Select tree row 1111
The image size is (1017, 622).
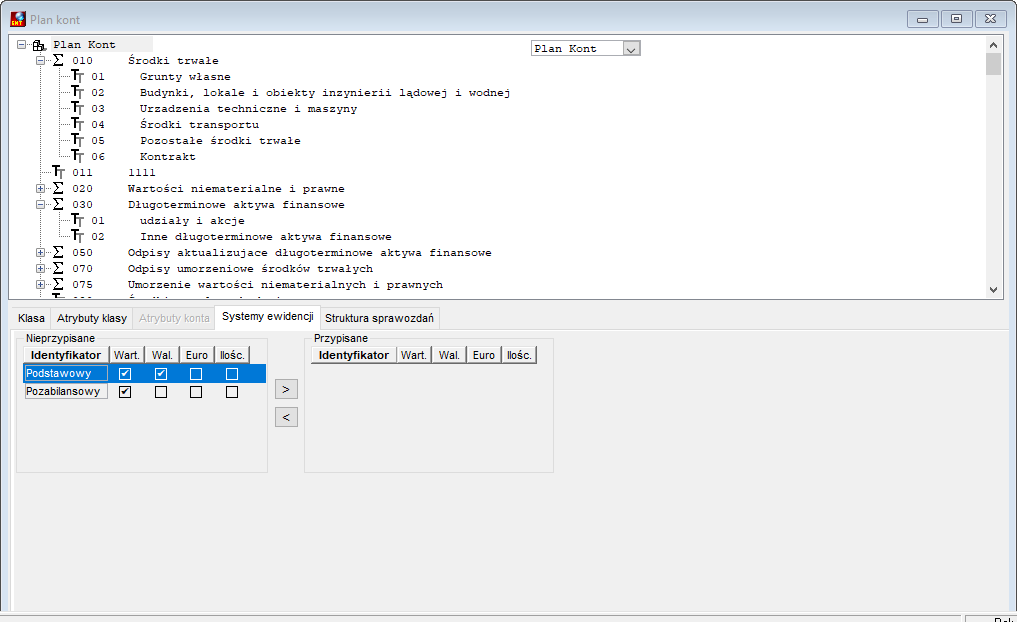click(x=141, y=173)
